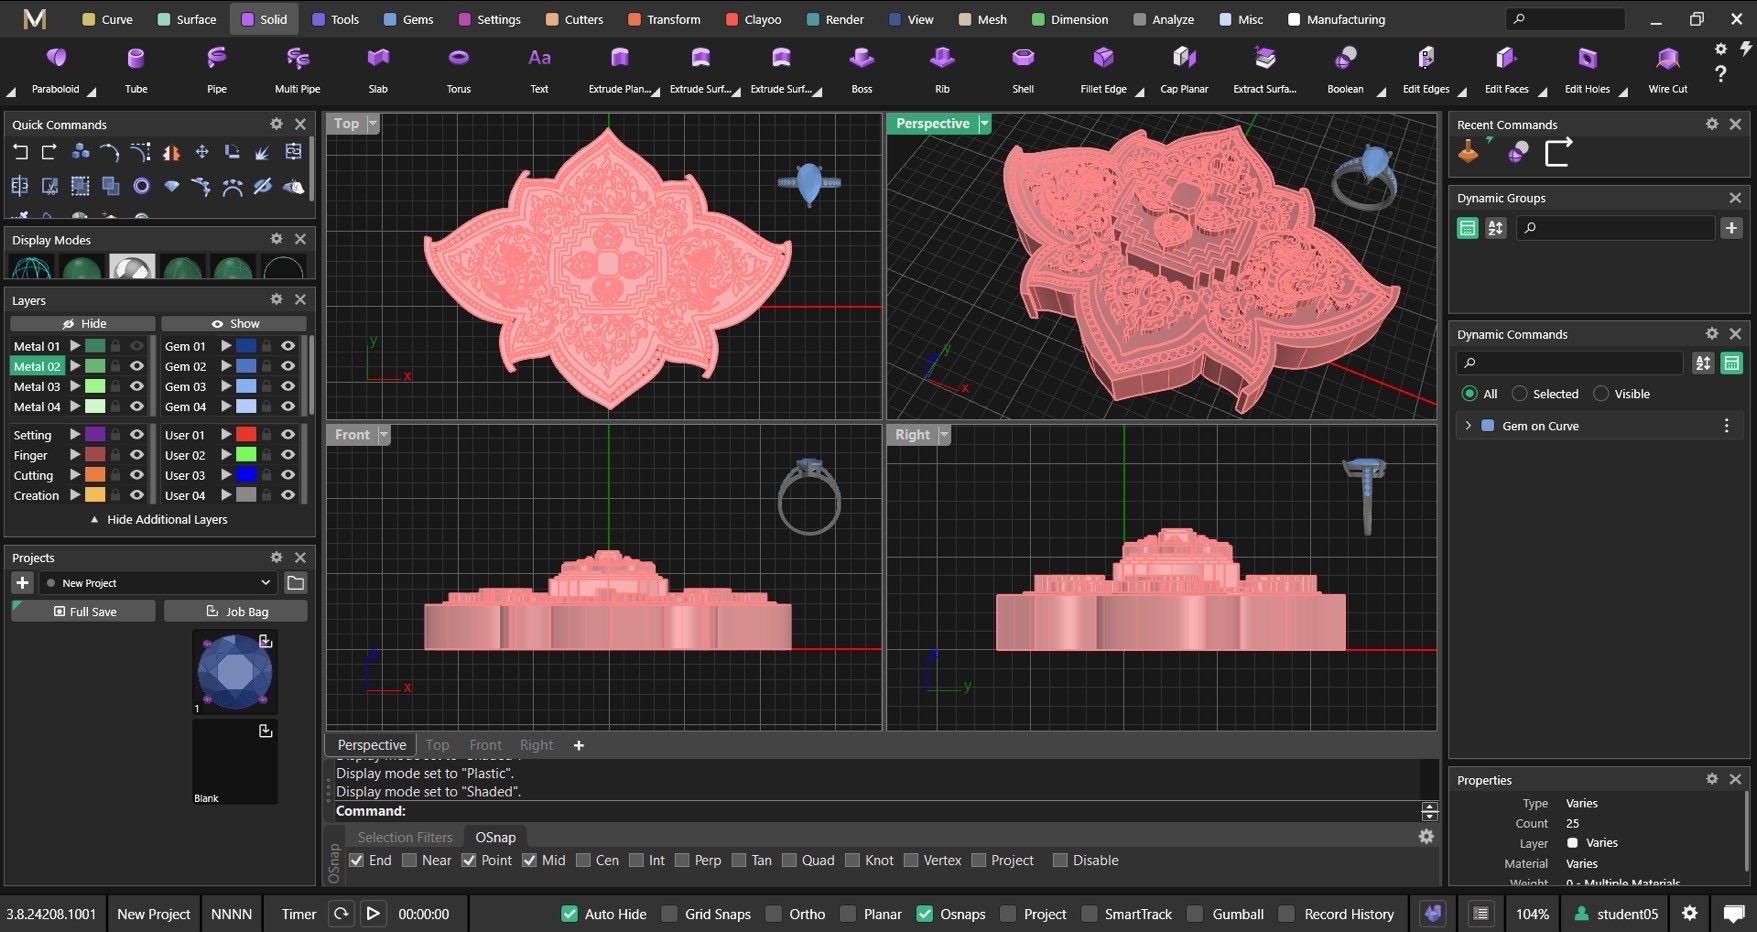Select the Paraboloid solid tool
The width and height of the screenshot is (1757, 932).
pos(56,69)
